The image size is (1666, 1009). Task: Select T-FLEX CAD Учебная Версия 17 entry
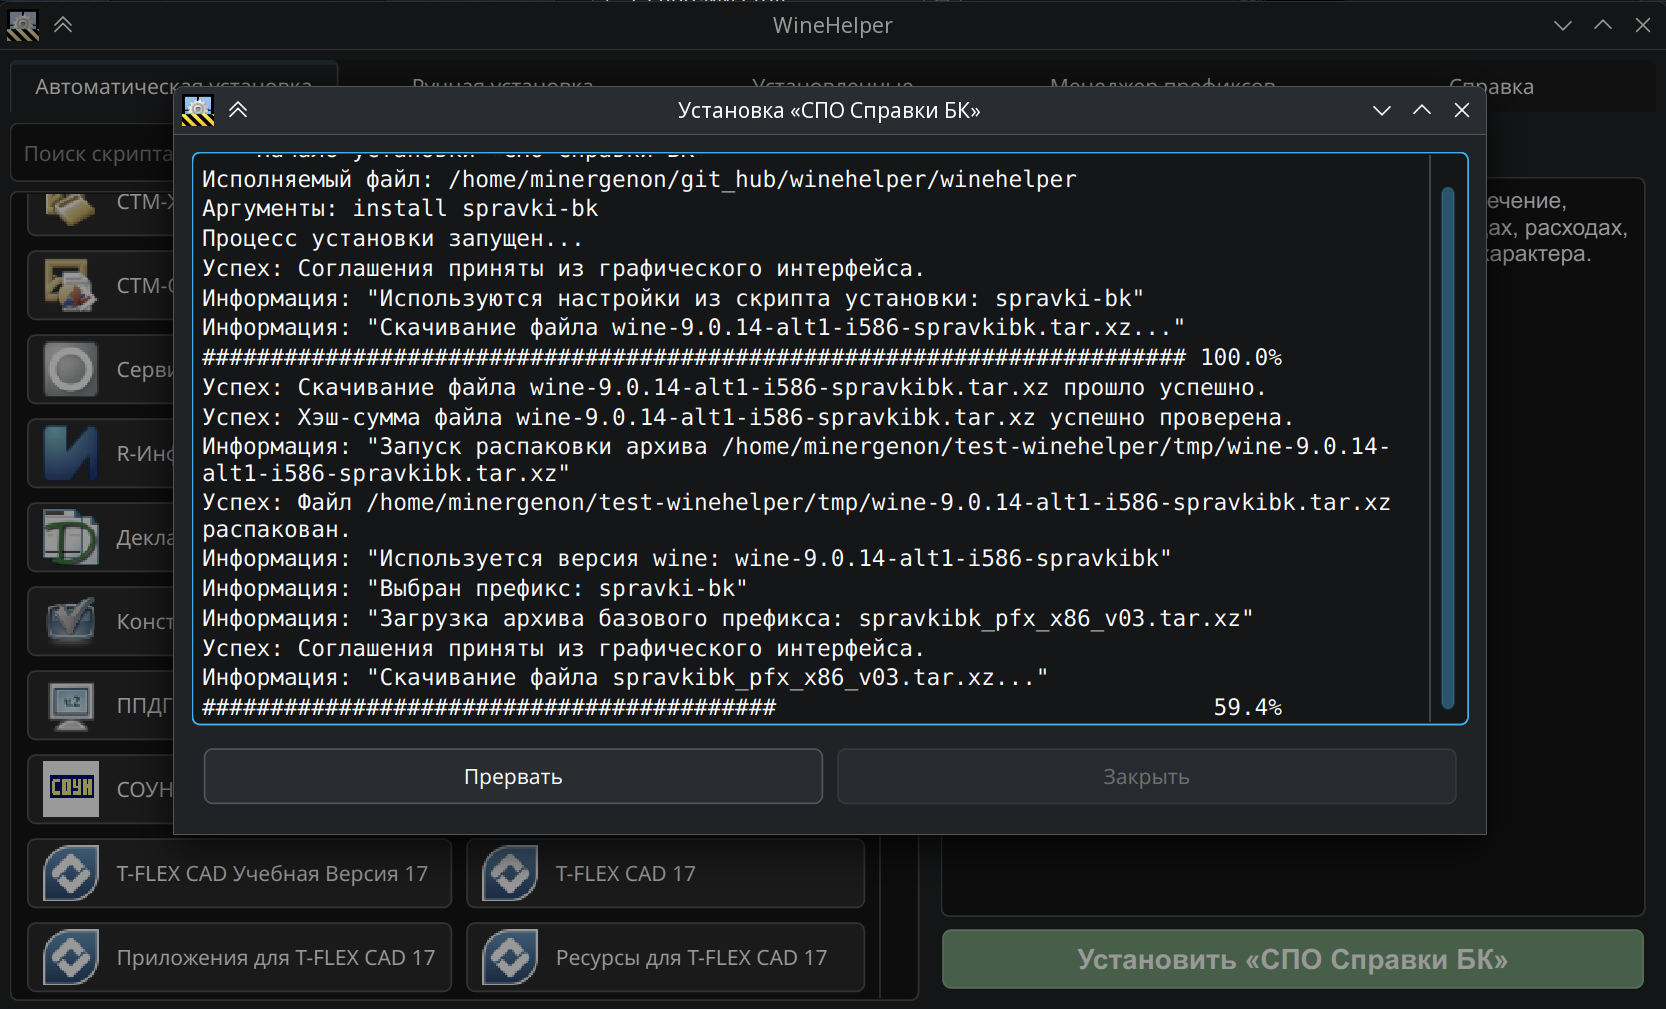240,874
